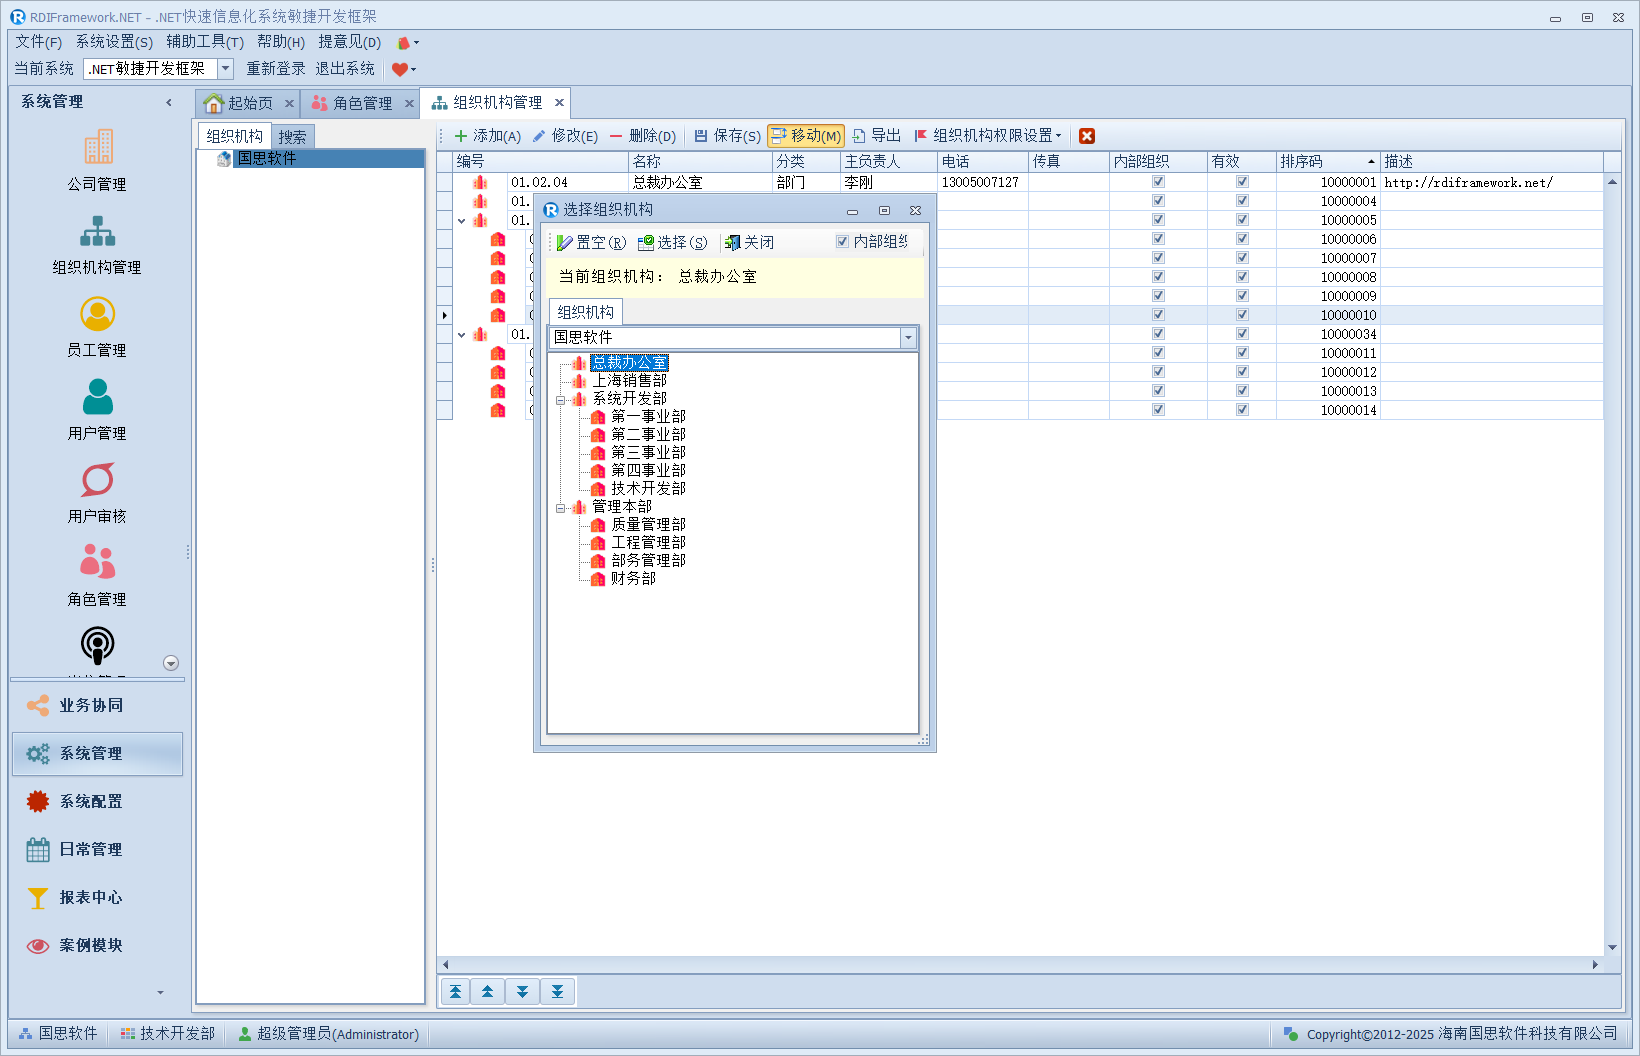This screenshot has width=1640, height=1056.
Task: Toggle 内部组织 checkbox for row 10000010
Action: click(1158, 315)
